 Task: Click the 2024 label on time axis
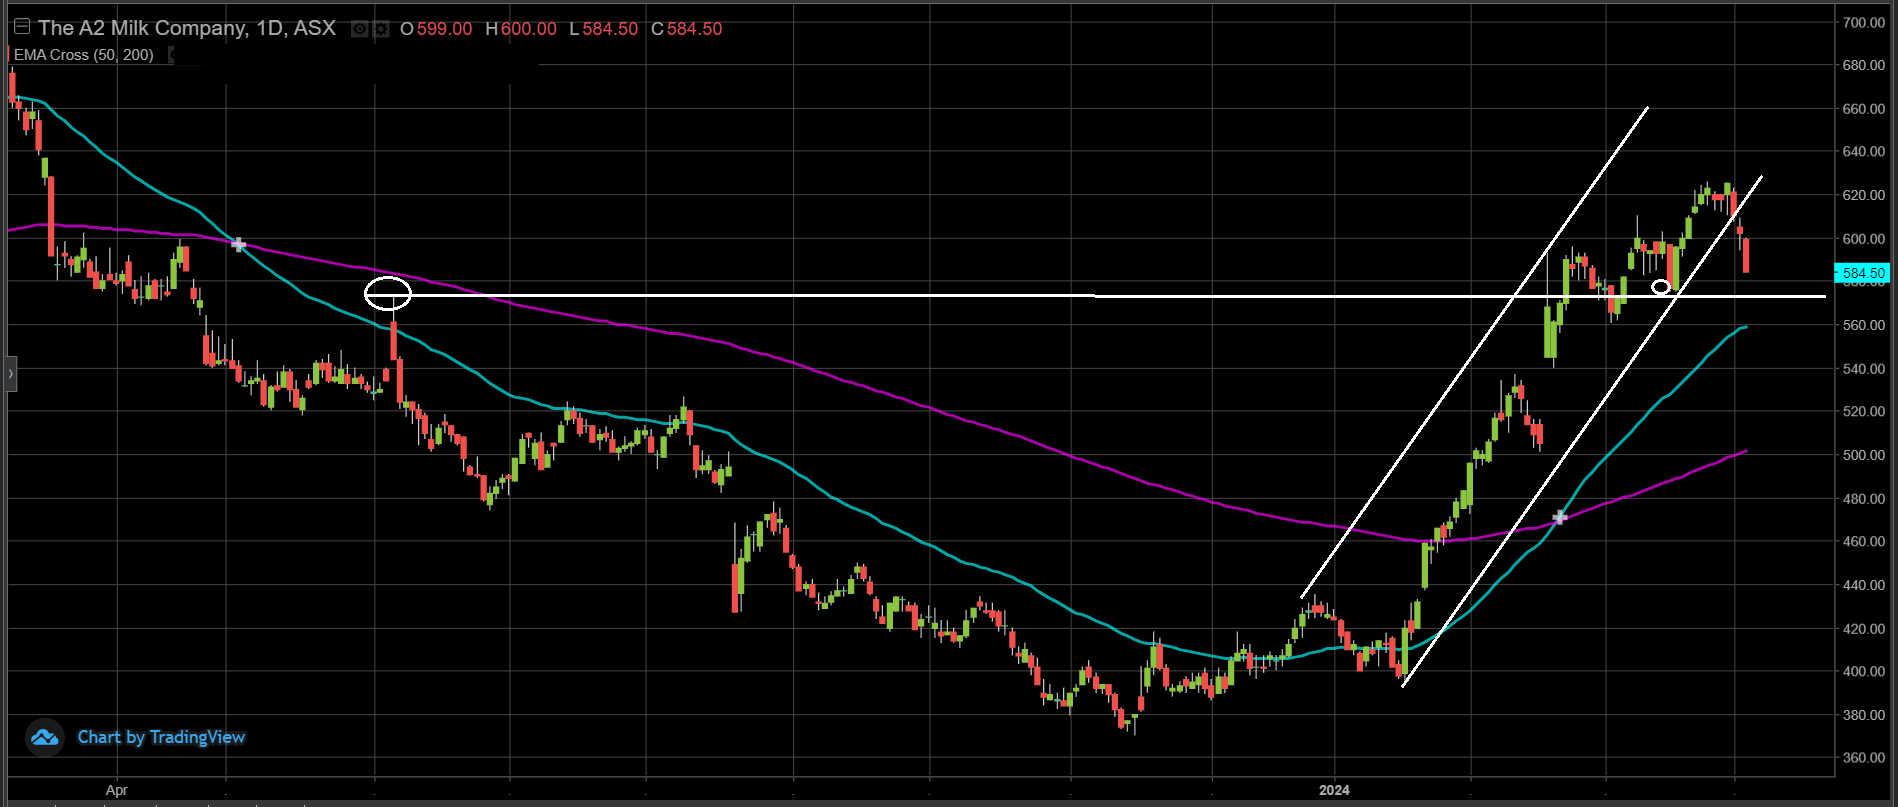click(1334, 790)
